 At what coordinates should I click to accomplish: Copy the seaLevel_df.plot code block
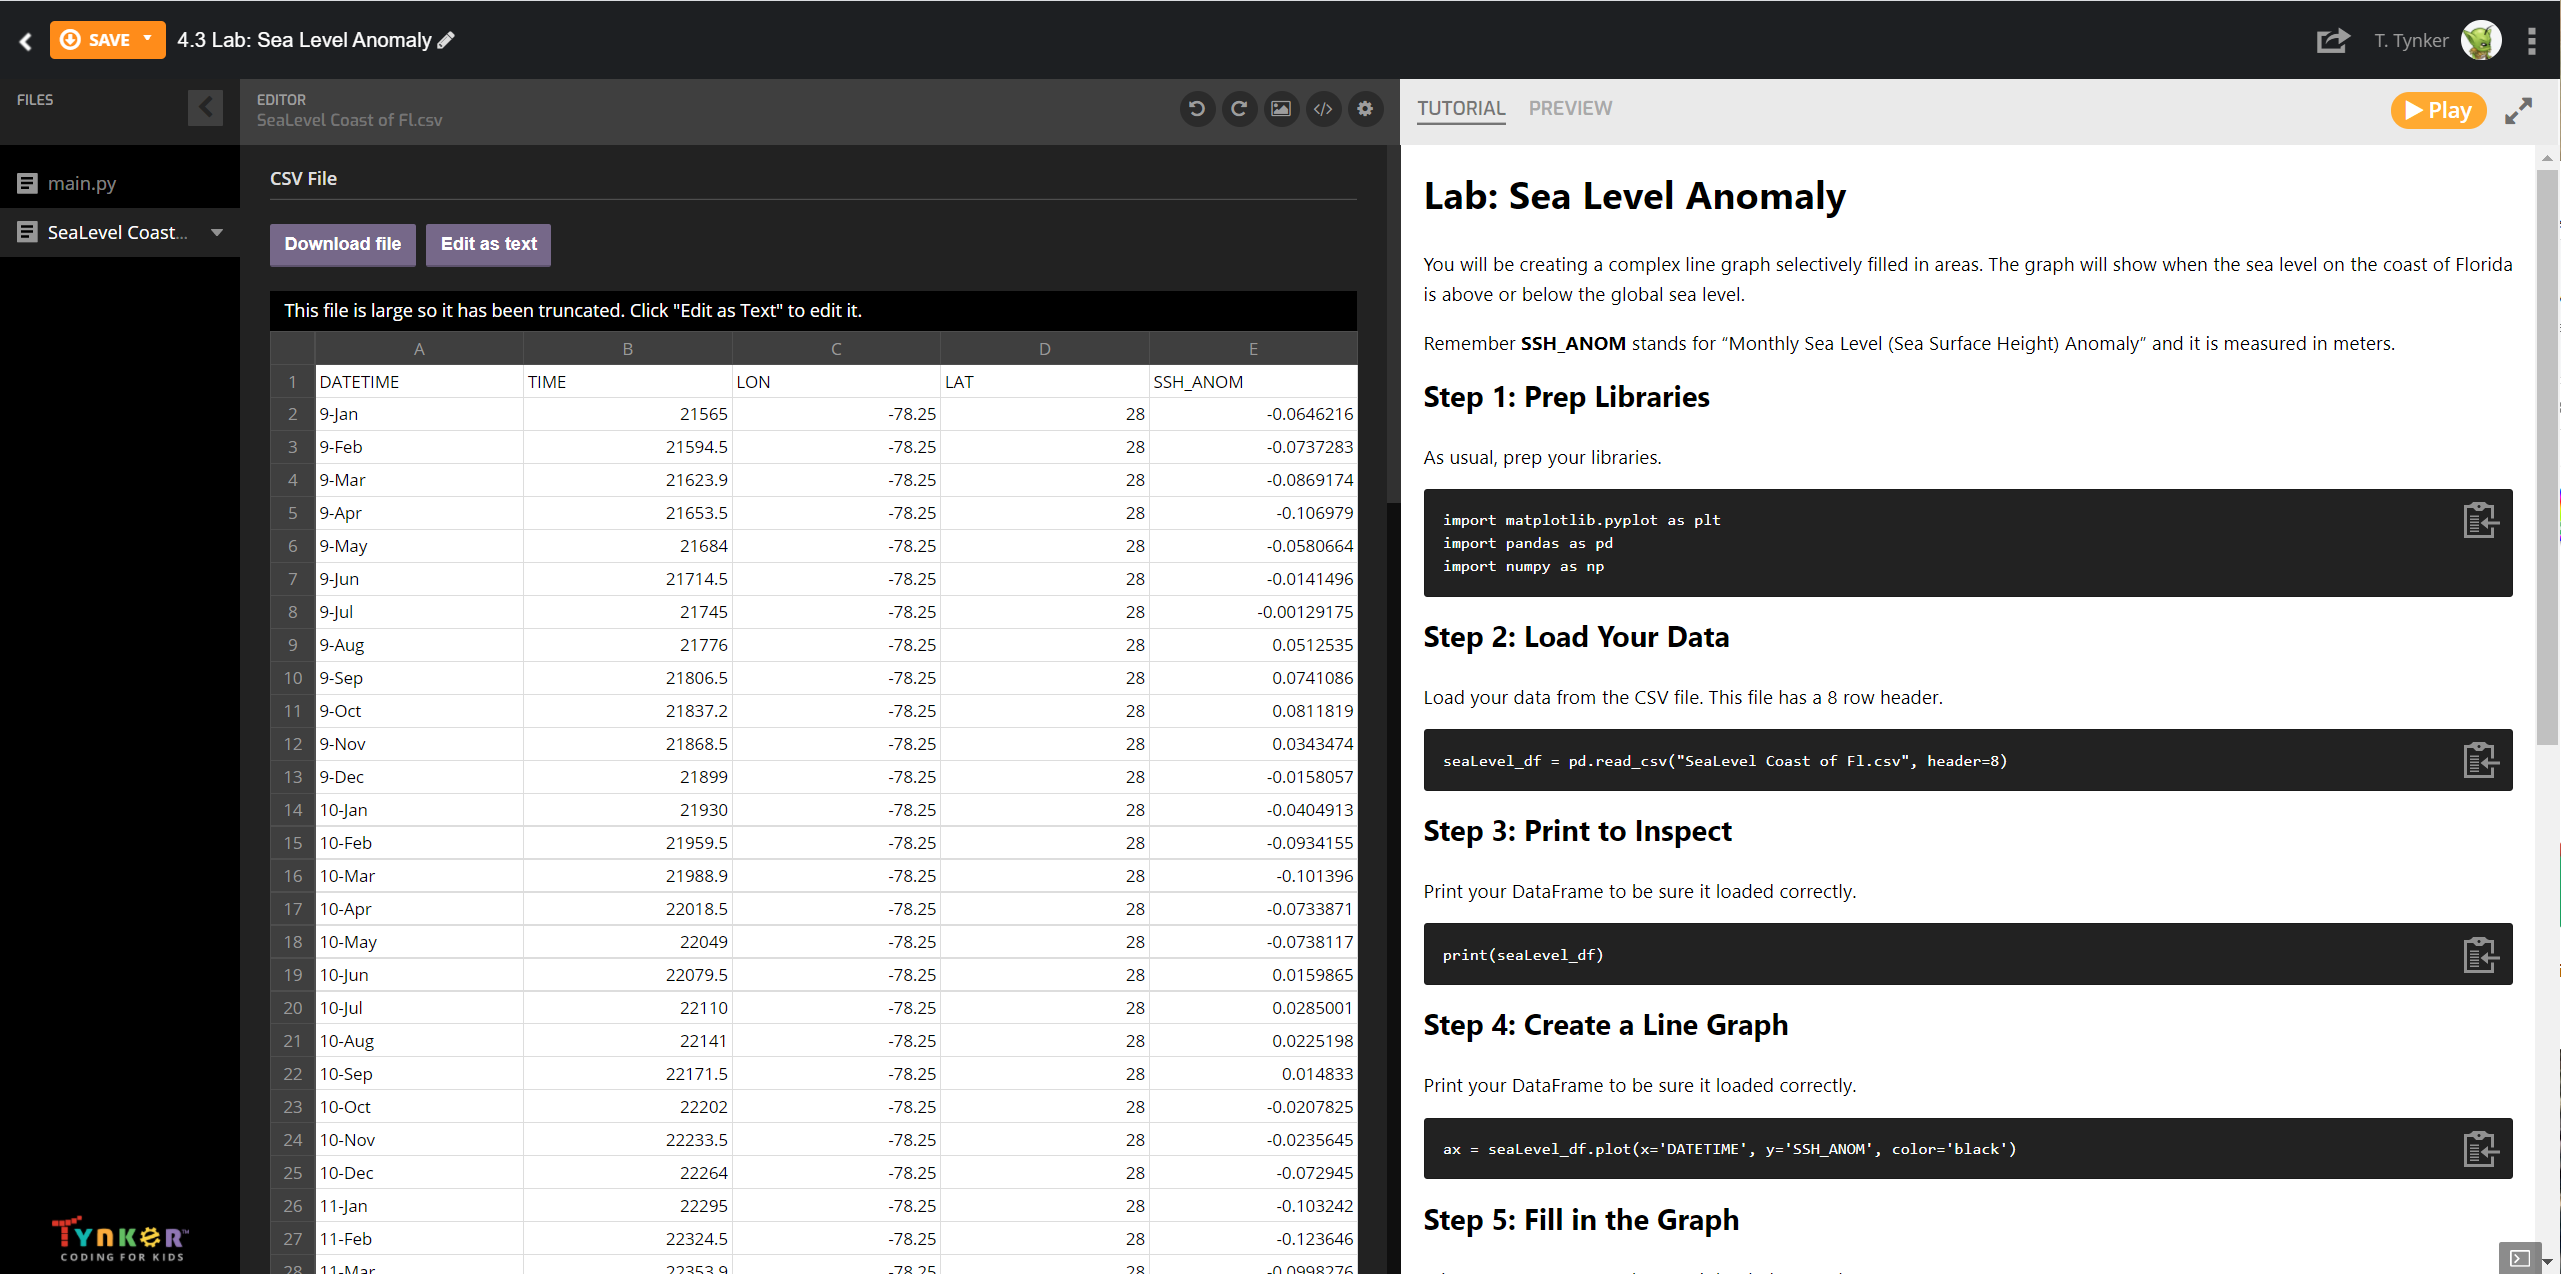tap(2480, 1148)
